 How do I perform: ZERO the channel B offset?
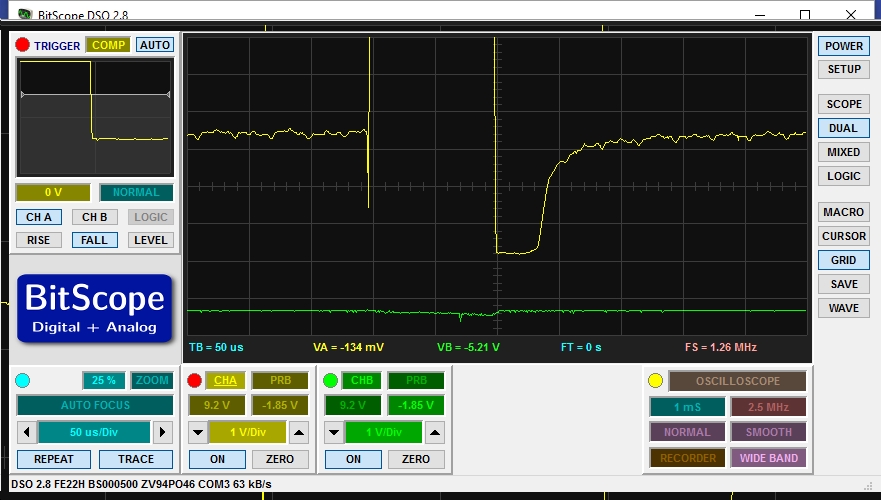[416, 459]
